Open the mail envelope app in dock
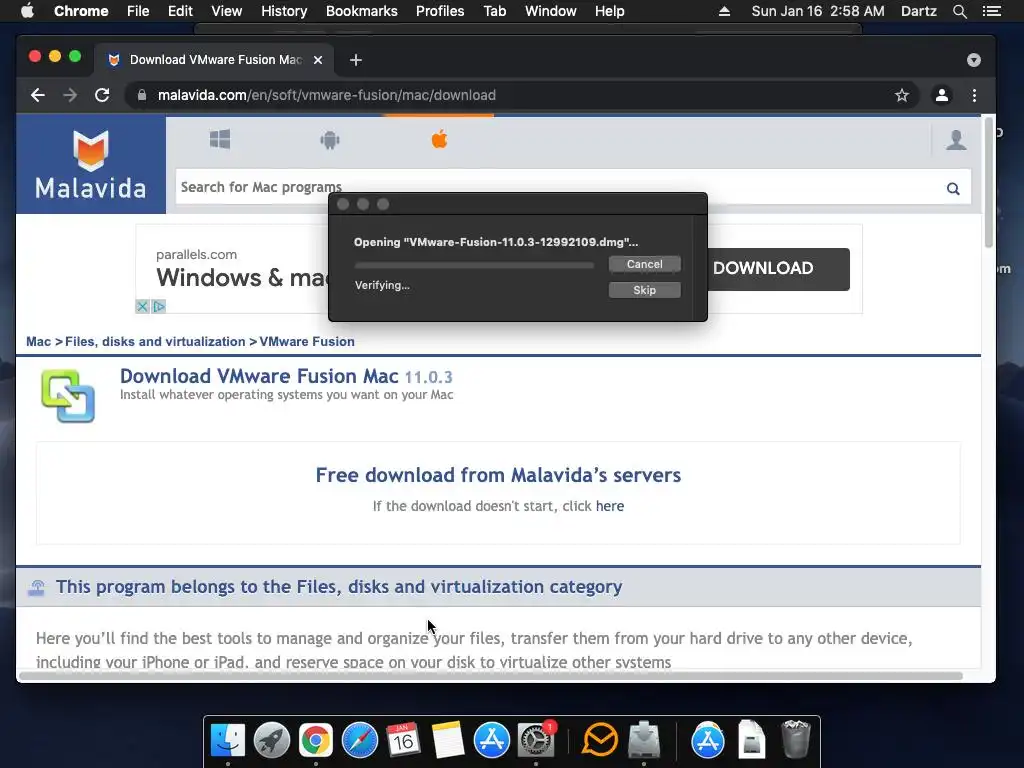Viewport: 1024px width, 768px height. 600,740
